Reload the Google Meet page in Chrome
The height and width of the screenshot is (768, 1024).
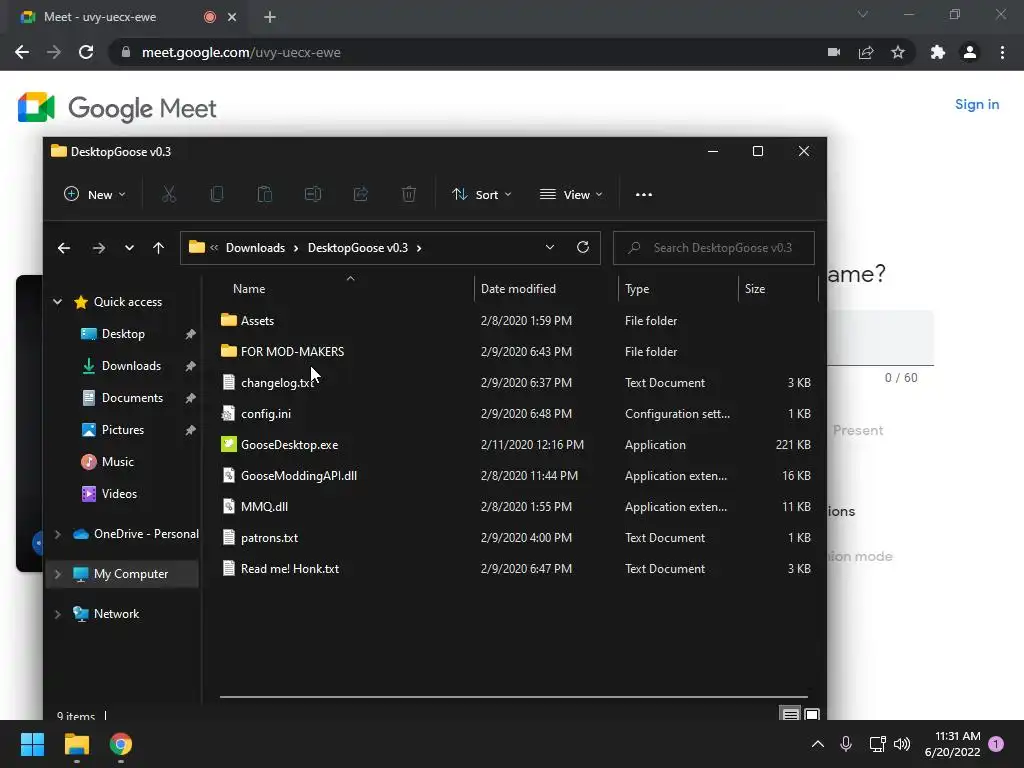[x=86, y=52]
